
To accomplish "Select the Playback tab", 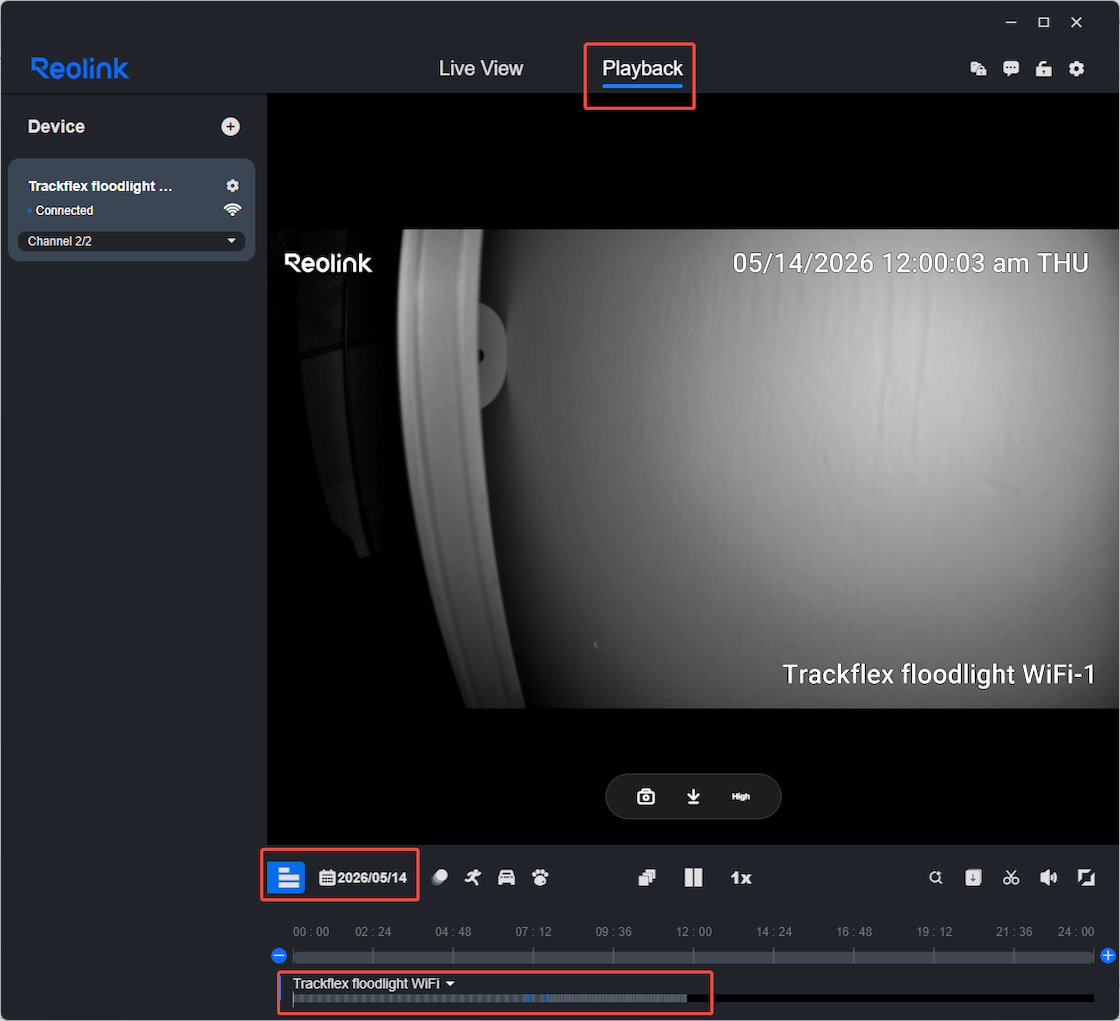I will 642,69.
